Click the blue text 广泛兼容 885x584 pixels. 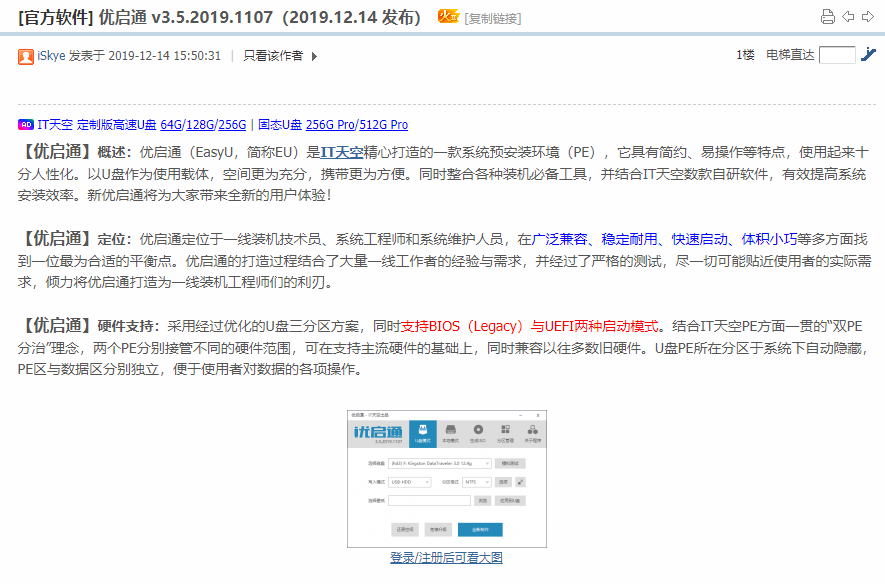pos(559,239)
